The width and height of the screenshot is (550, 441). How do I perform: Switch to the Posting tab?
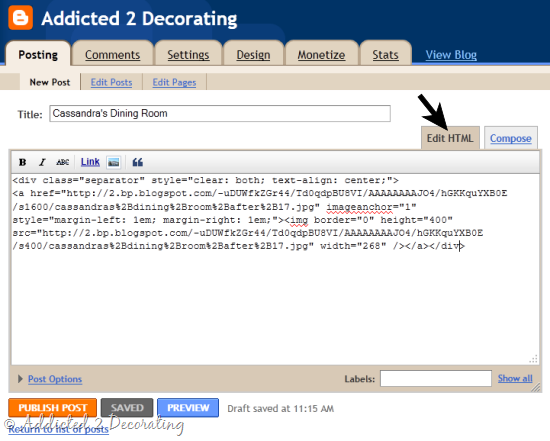38,54
